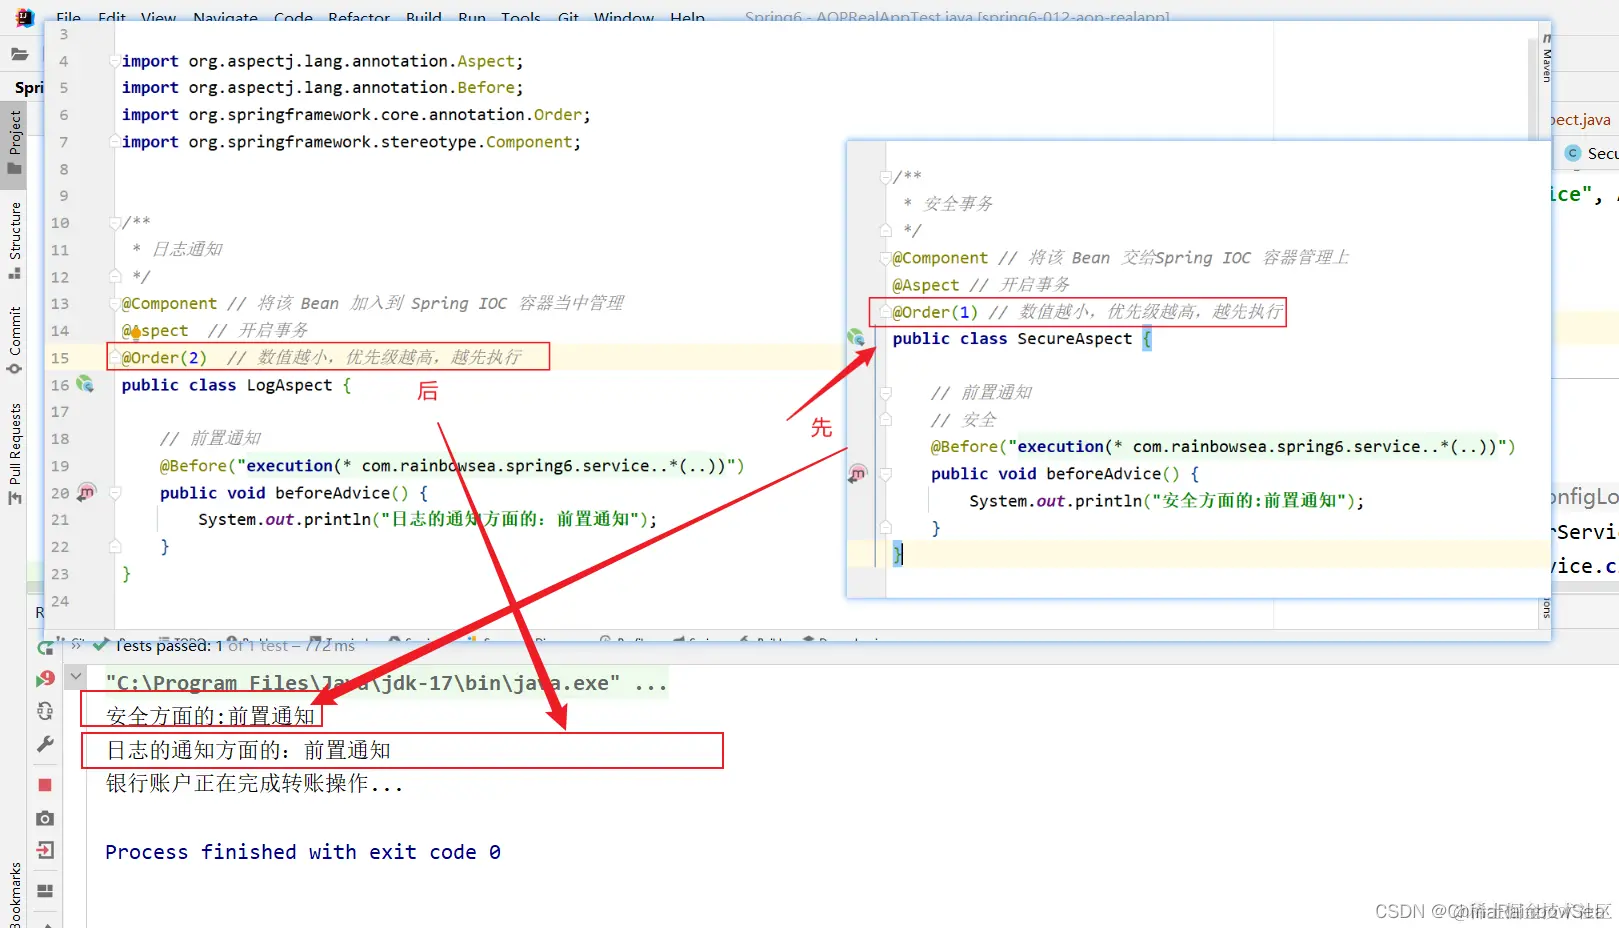Click '安全方面的:前置通知' output line

tap(211, 716)
